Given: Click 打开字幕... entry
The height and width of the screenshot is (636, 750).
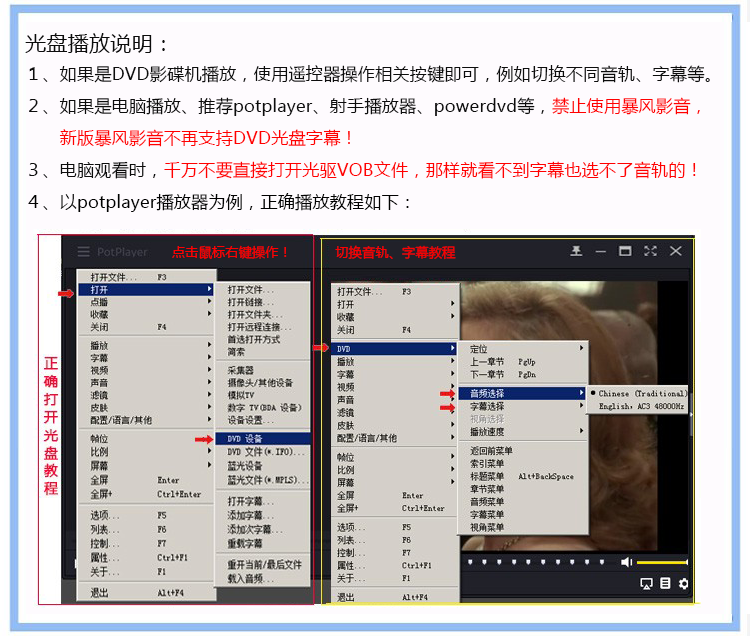Looking at the screenshot, I should [263, 501].
